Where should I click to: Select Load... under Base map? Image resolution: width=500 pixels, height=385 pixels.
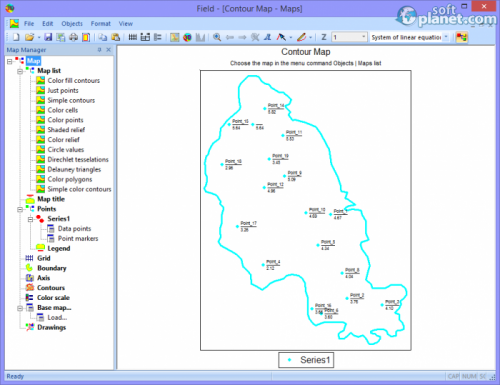pyautogui.click(x=57, y=318)
